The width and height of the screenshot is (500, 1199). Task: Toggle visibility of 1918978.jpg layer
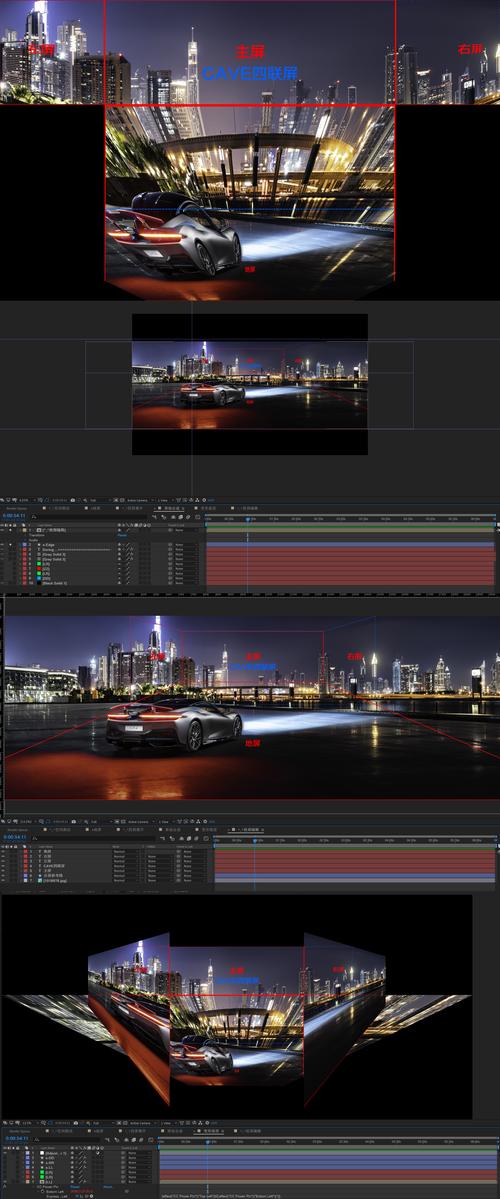coord(3,881)
